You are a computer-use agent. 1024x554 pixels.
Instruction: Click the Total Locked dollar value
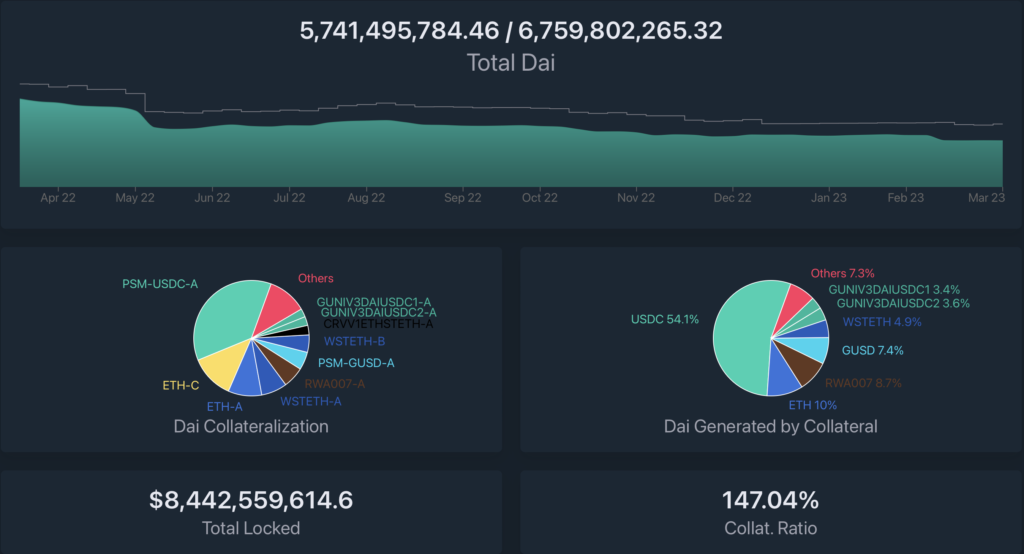251,500
